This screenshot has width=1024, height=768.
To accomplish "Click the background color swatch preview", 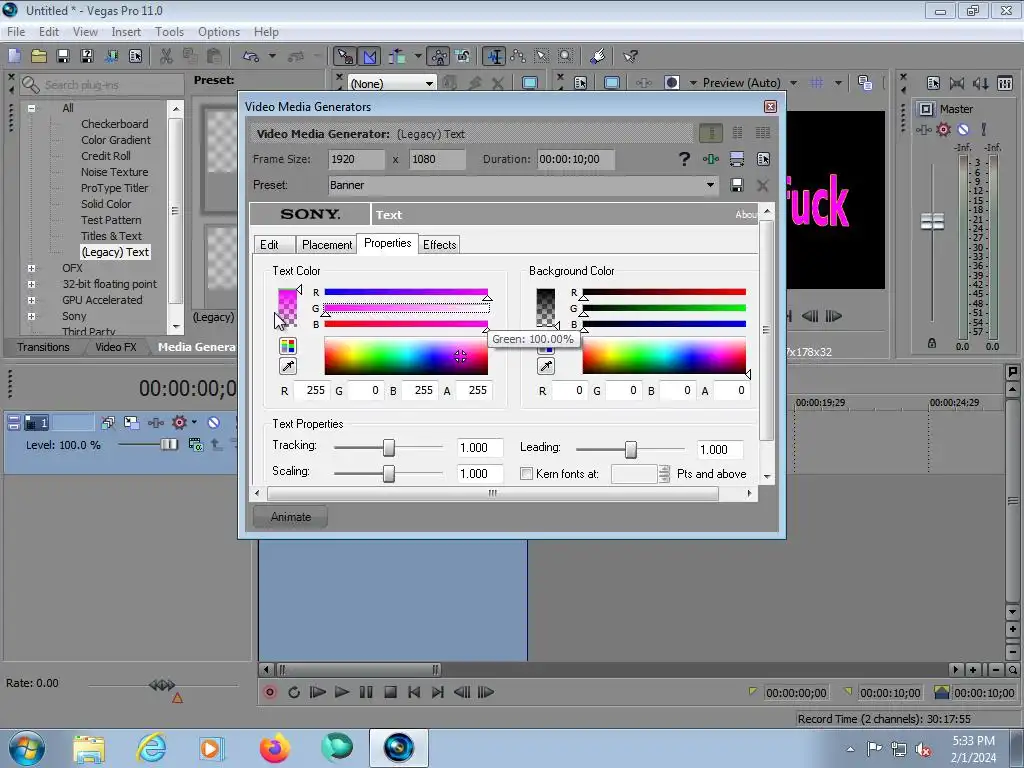I will (545, 307).
